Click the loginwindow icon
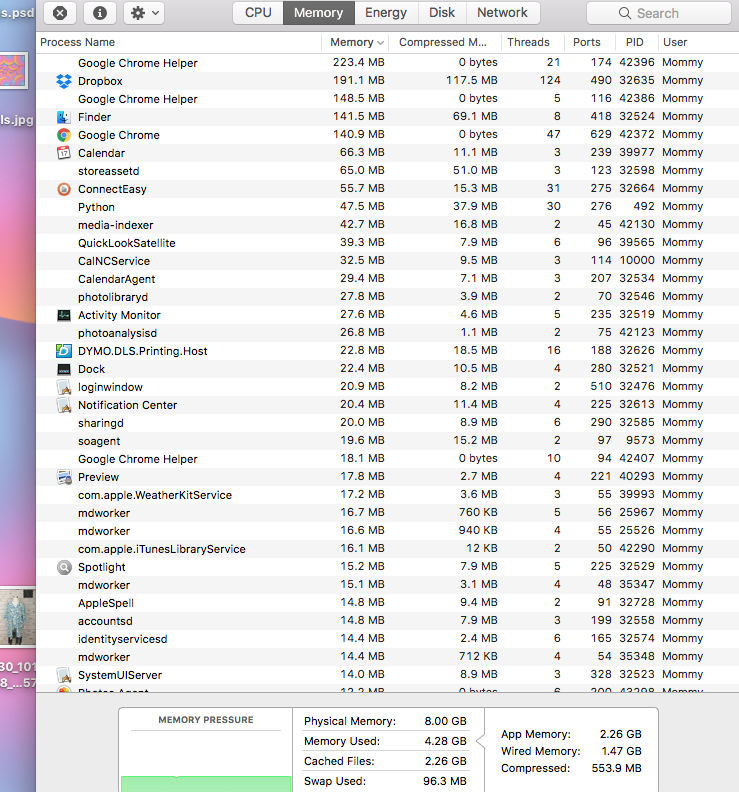Viewport: 739px width, 792px height. pyautogui.click(x=64, y=387)
